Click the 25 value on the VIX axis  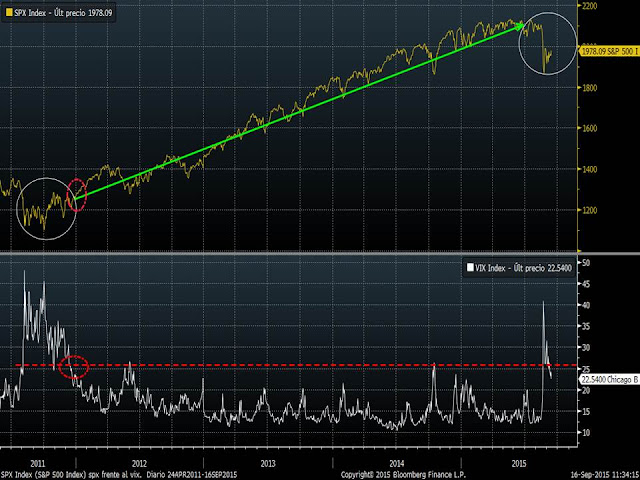(586, 369)
